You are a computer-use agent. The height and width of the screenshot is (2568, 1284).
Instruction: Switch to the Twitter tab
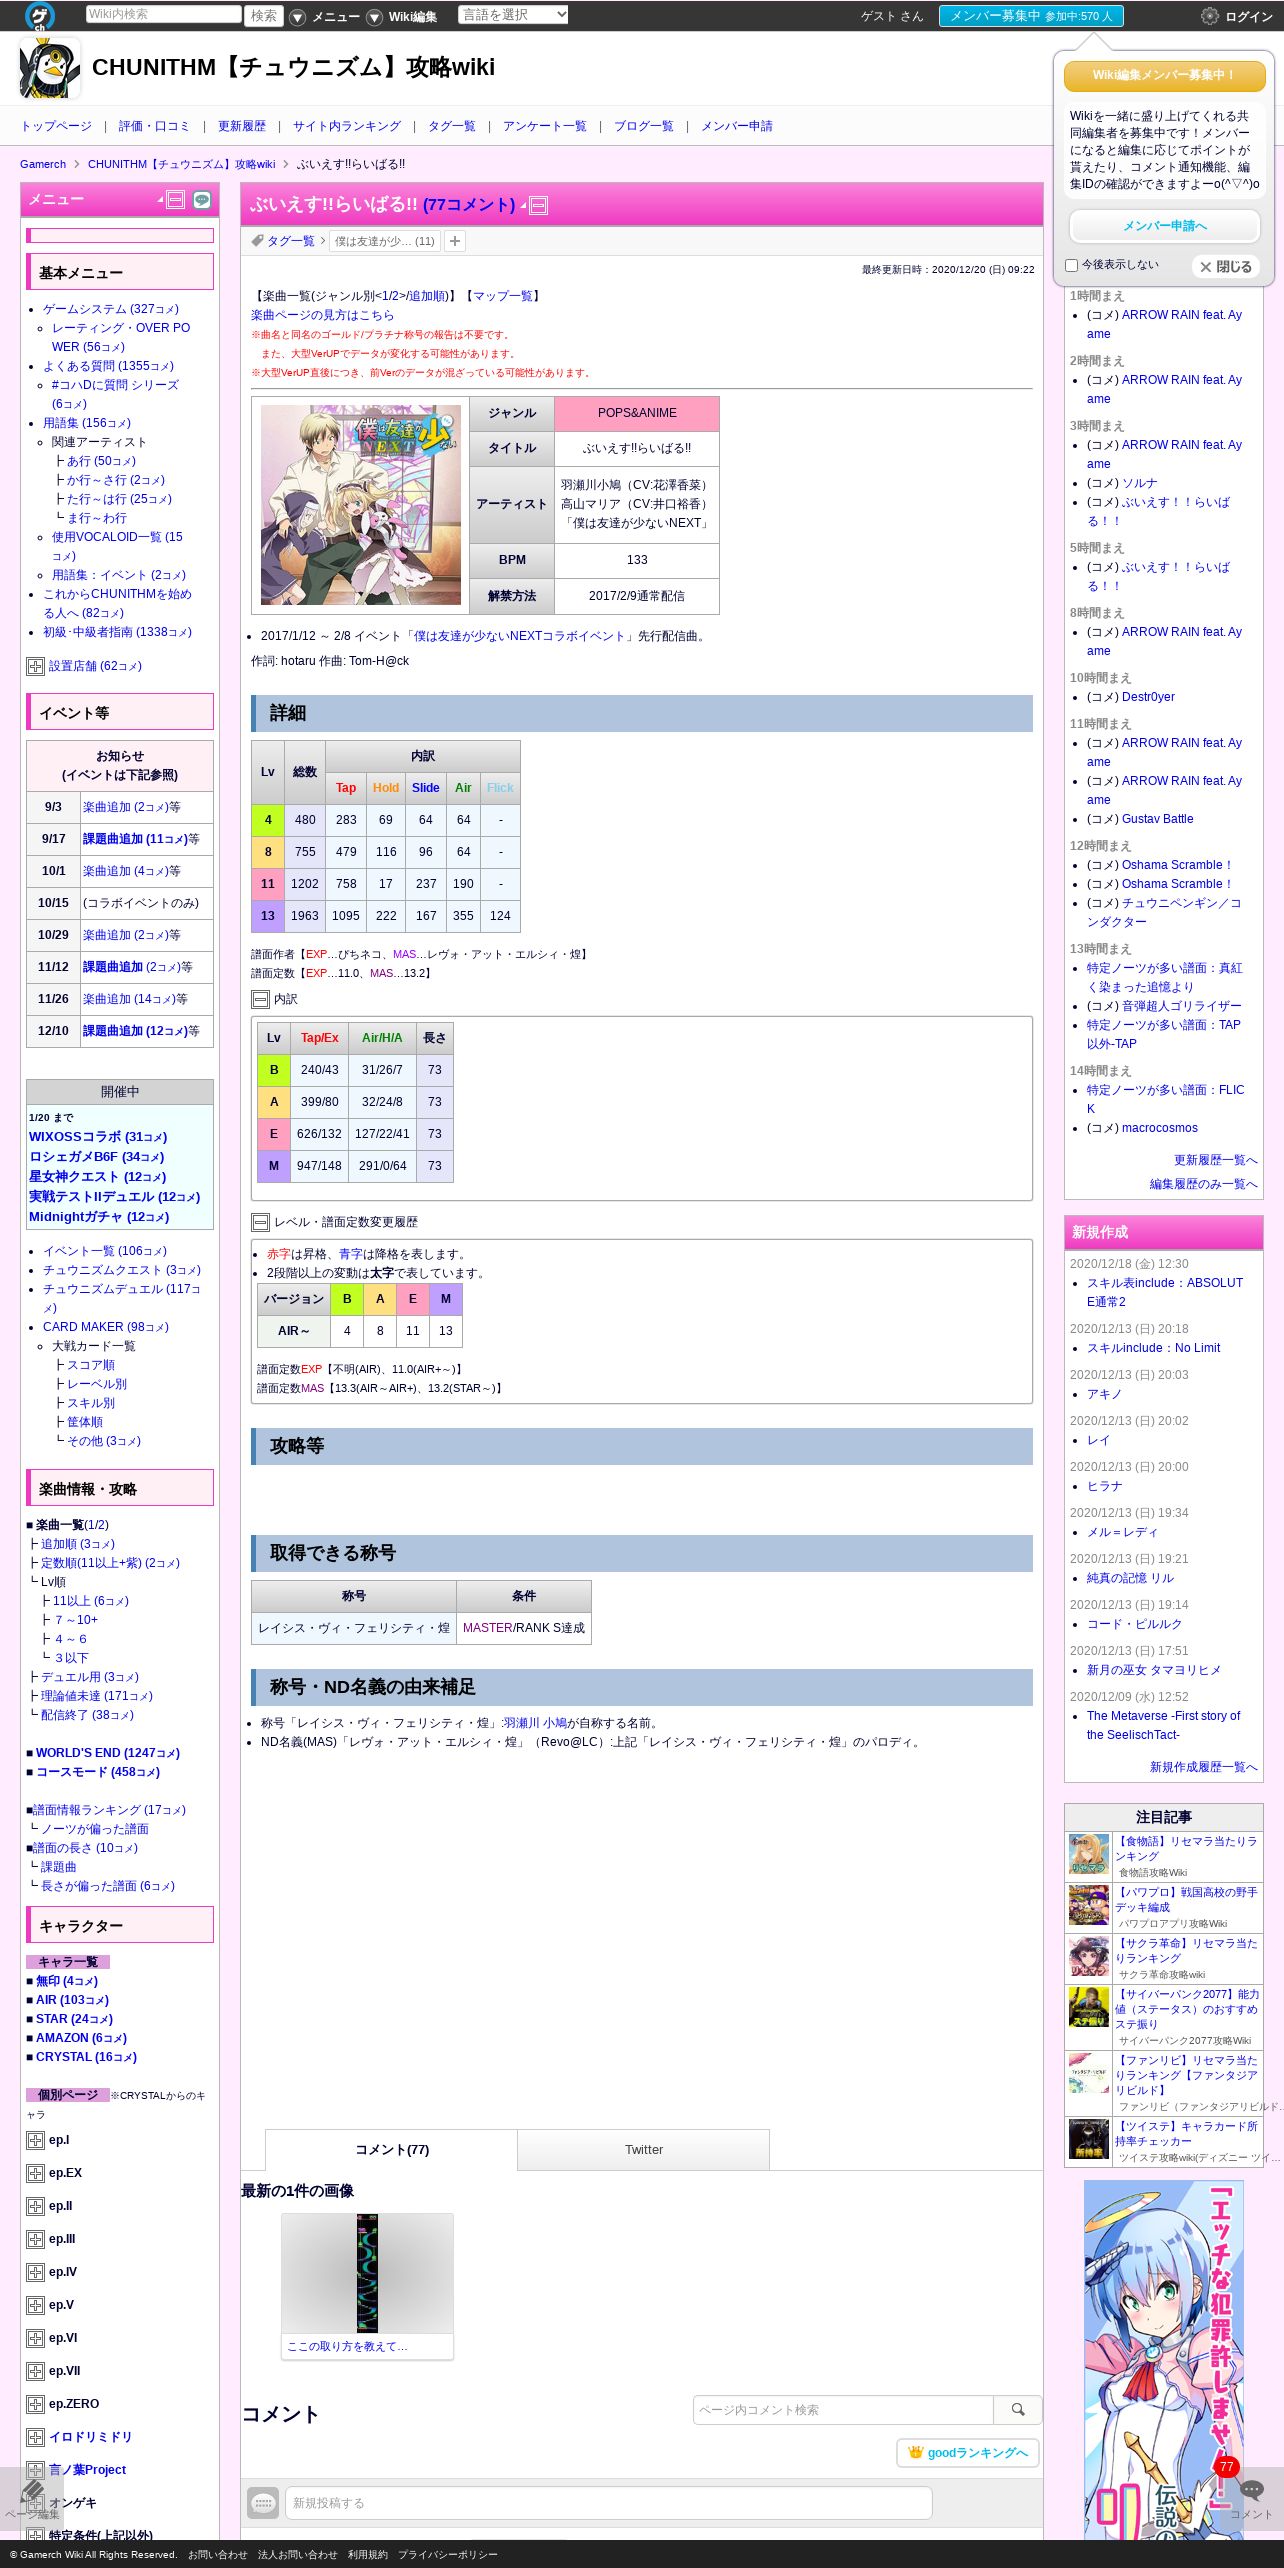(x=644, y=2150)
